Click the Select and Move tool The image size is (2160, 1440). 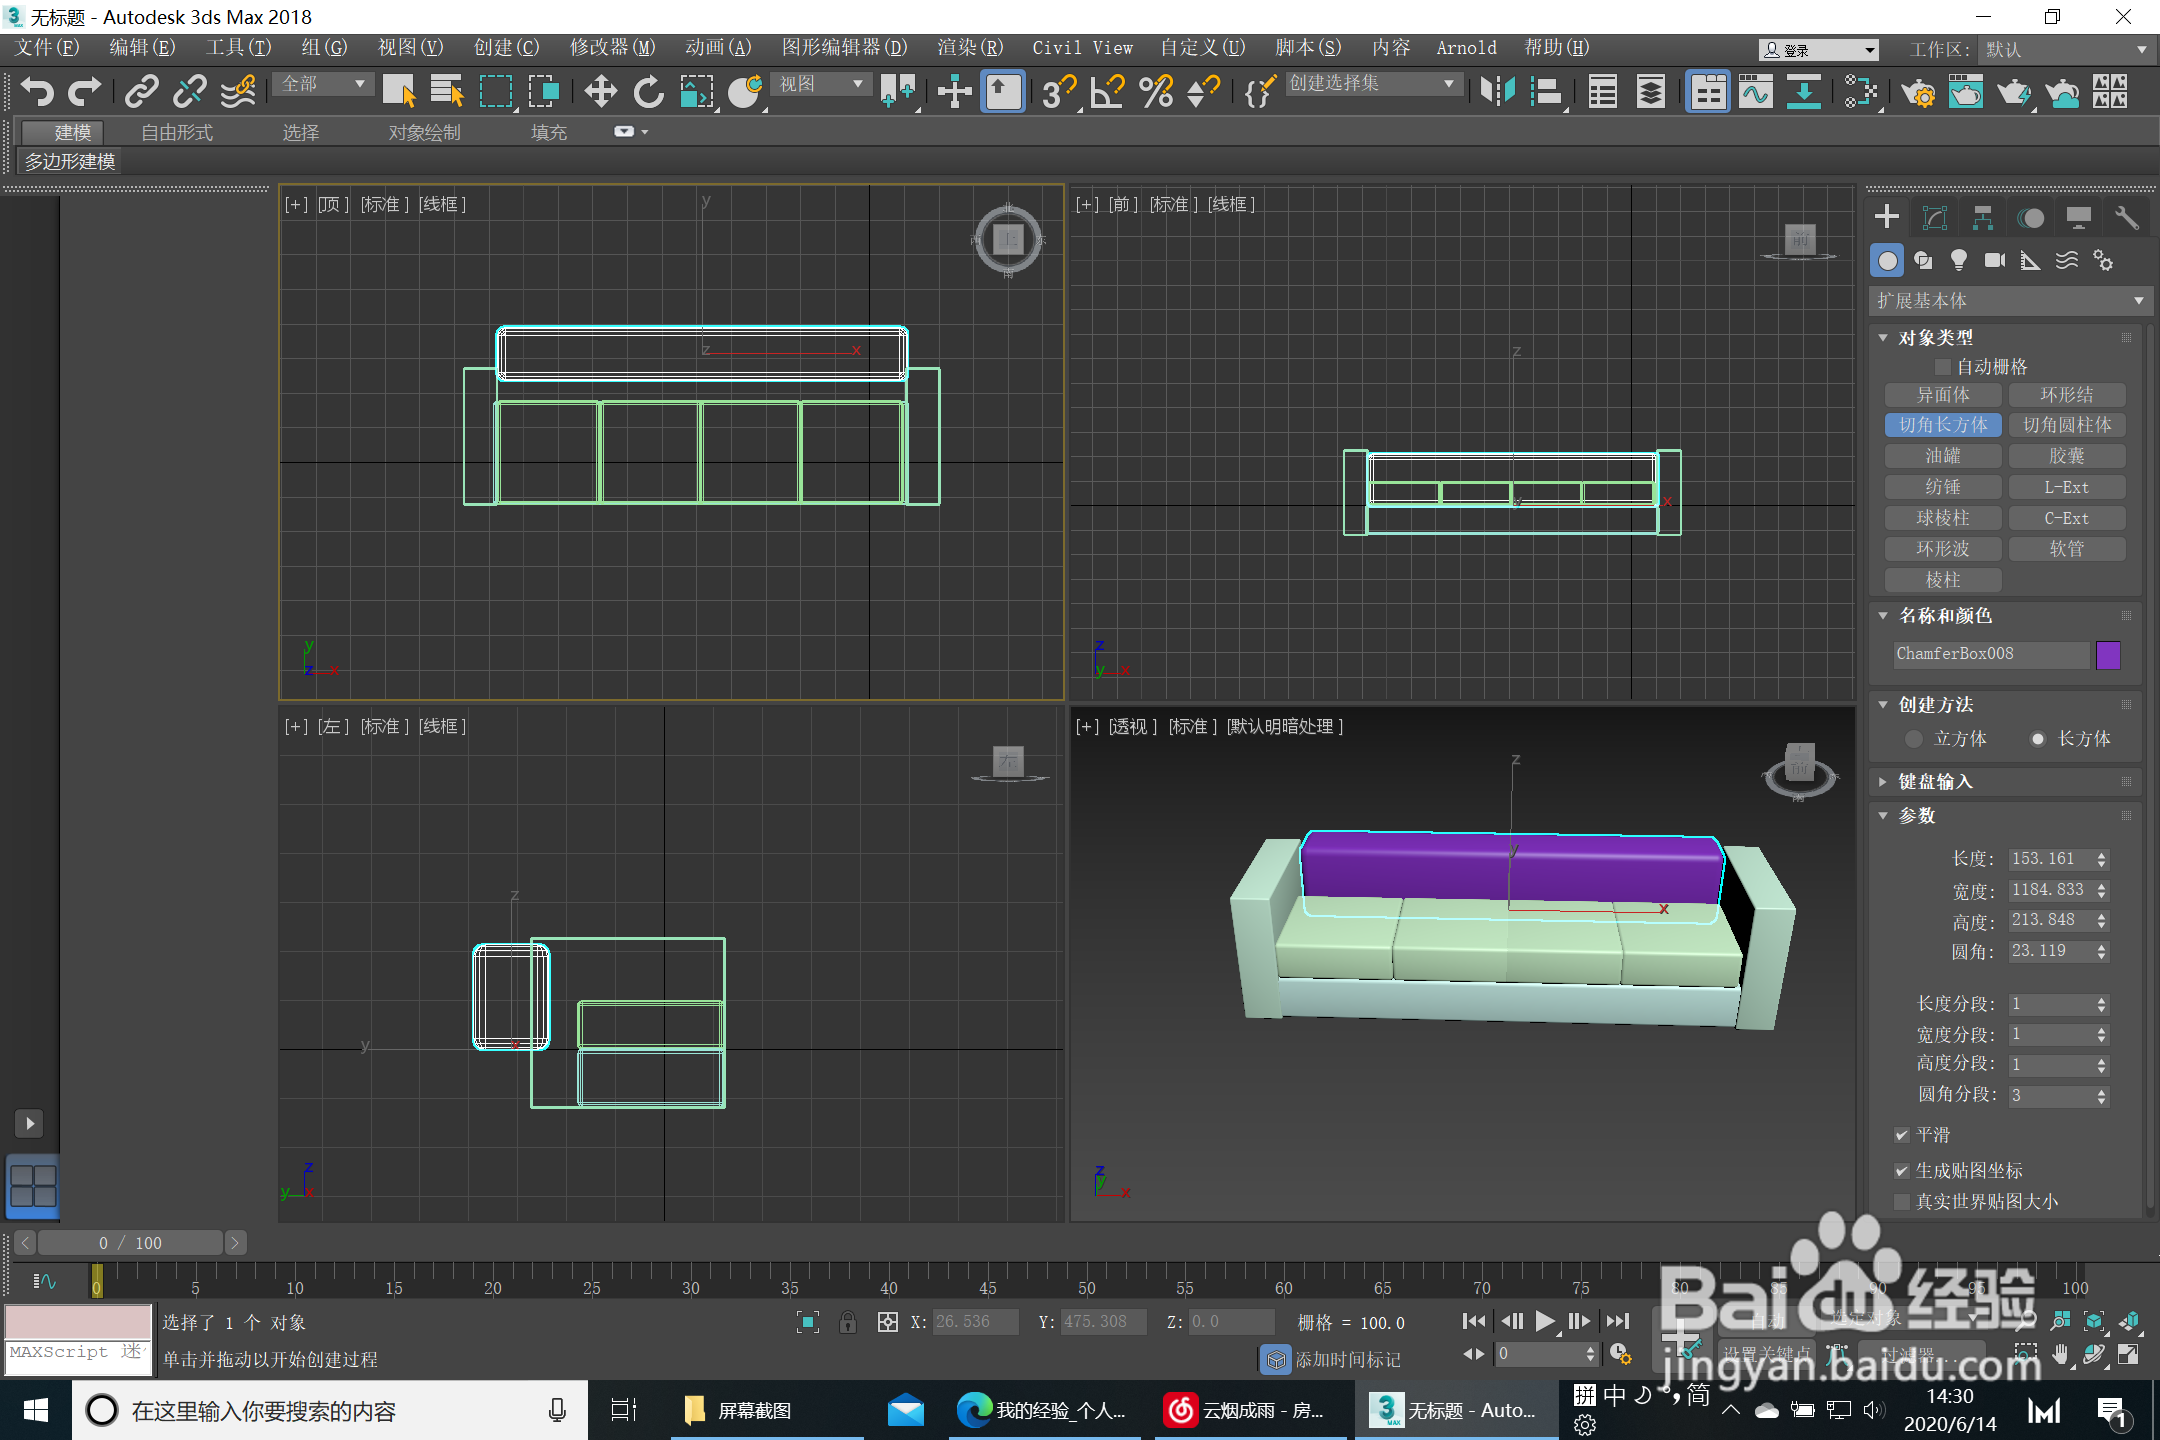pyautogui.click(x=600, y=92)
